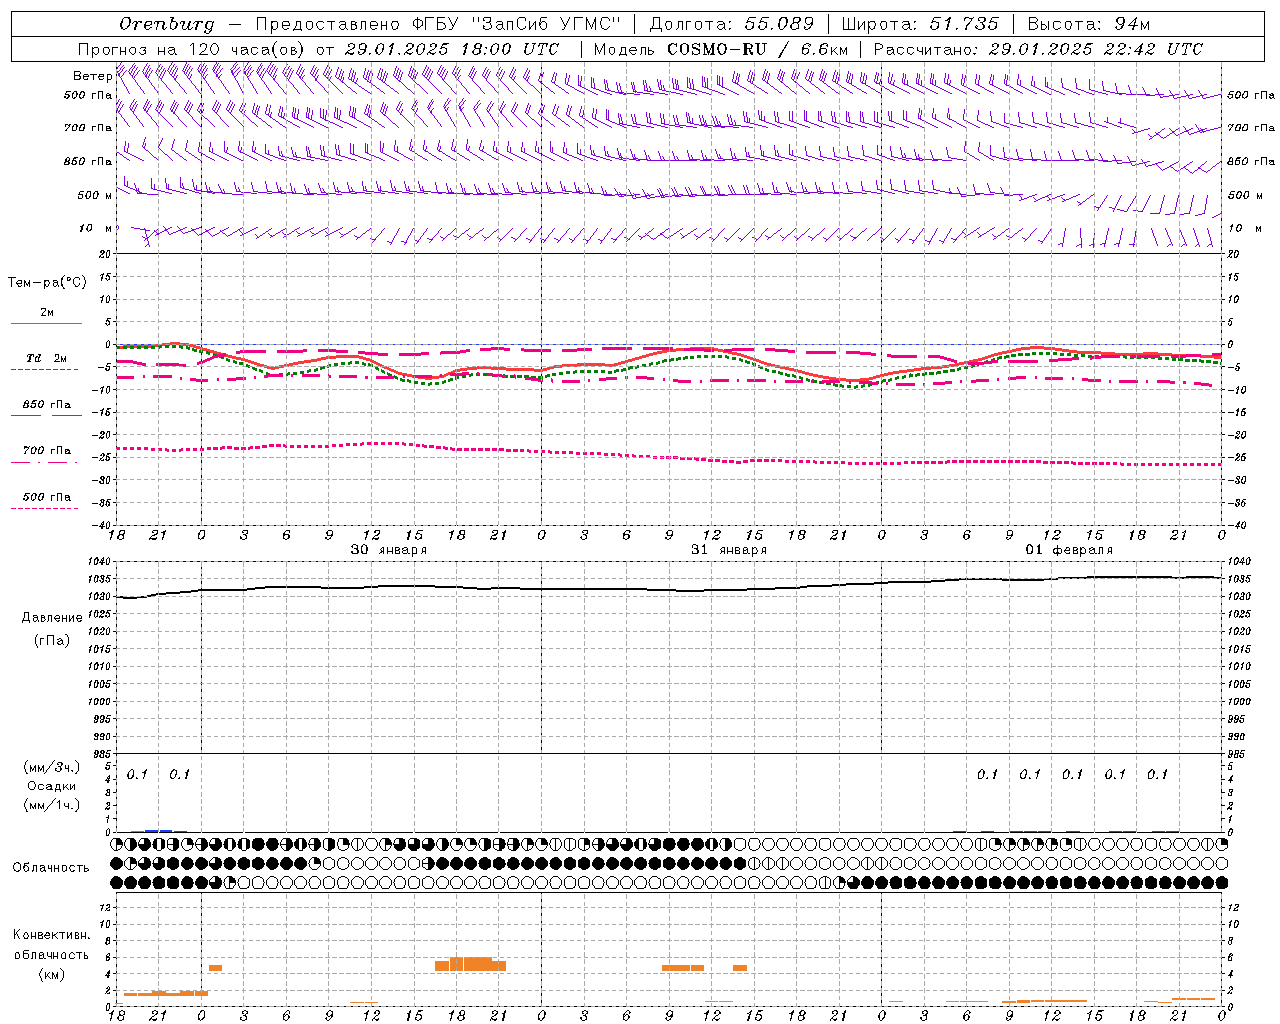Click the "30 января" date label
The width and height of the screenshot is (1280, 1024).
coord(389,550)
